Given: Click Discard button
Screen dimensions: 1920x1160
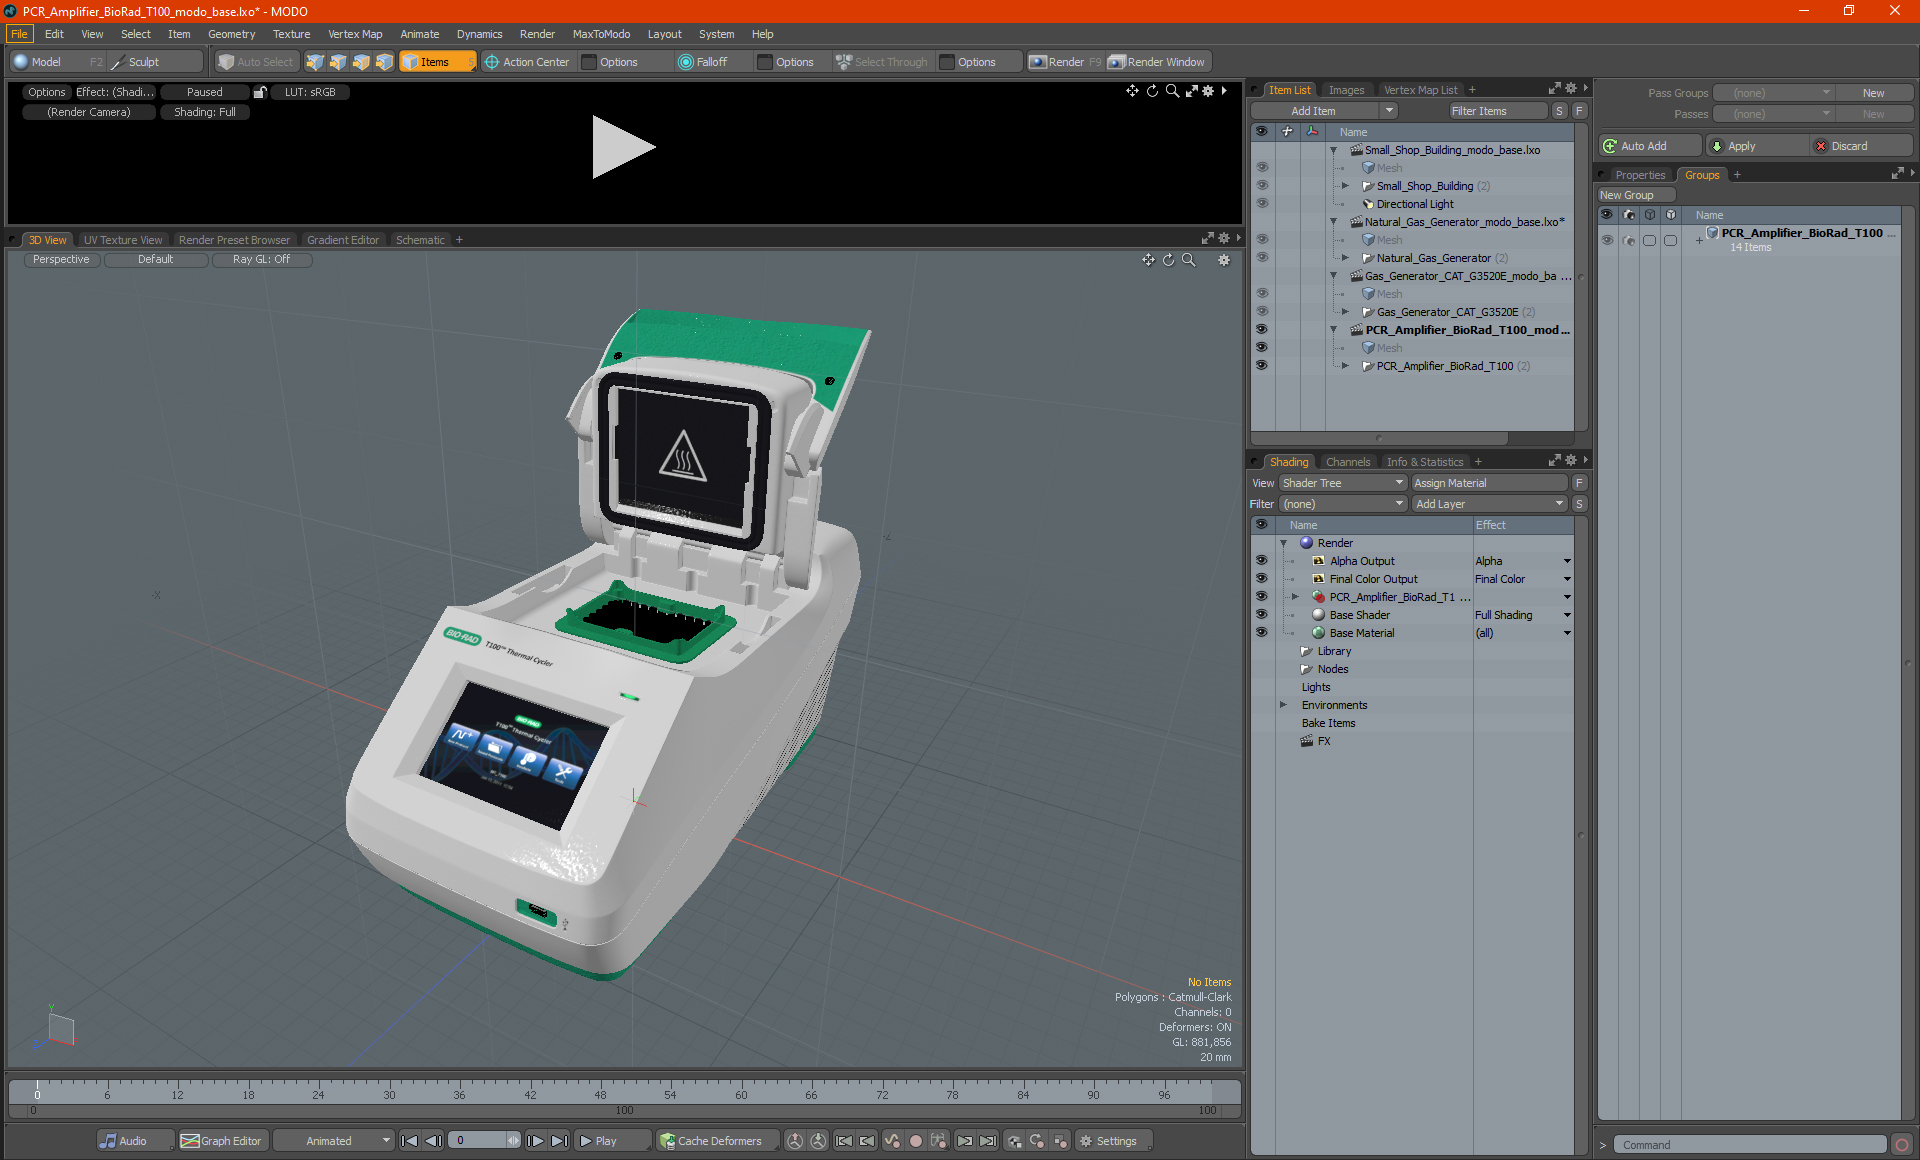Looking at the screenshot, I should [1861, 146].
